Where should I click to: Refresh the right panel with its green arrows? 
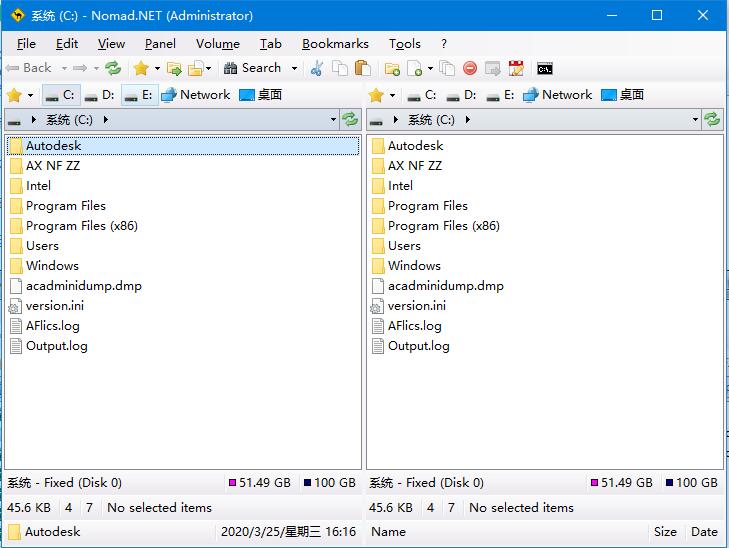point(712,119)
